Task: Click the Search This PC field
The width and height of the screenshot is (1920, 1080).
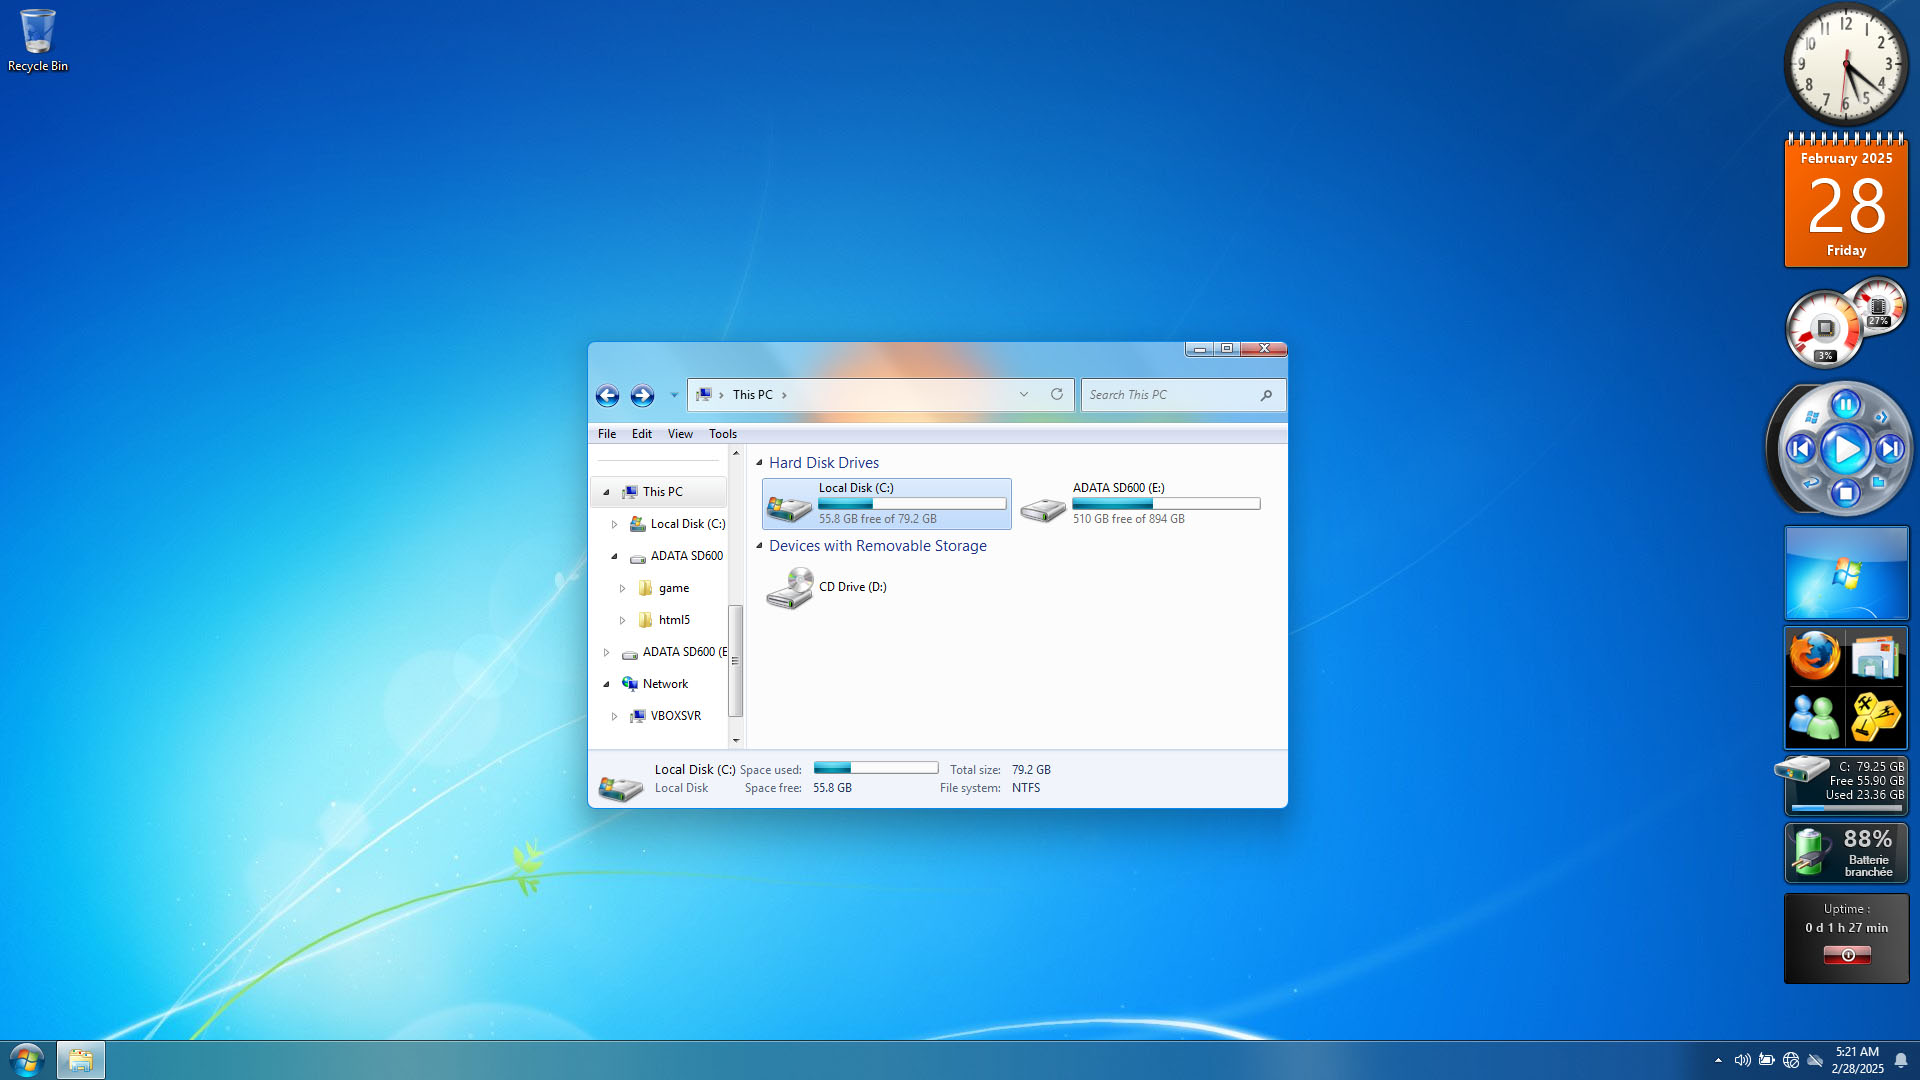Action: tap(1170, 395)
